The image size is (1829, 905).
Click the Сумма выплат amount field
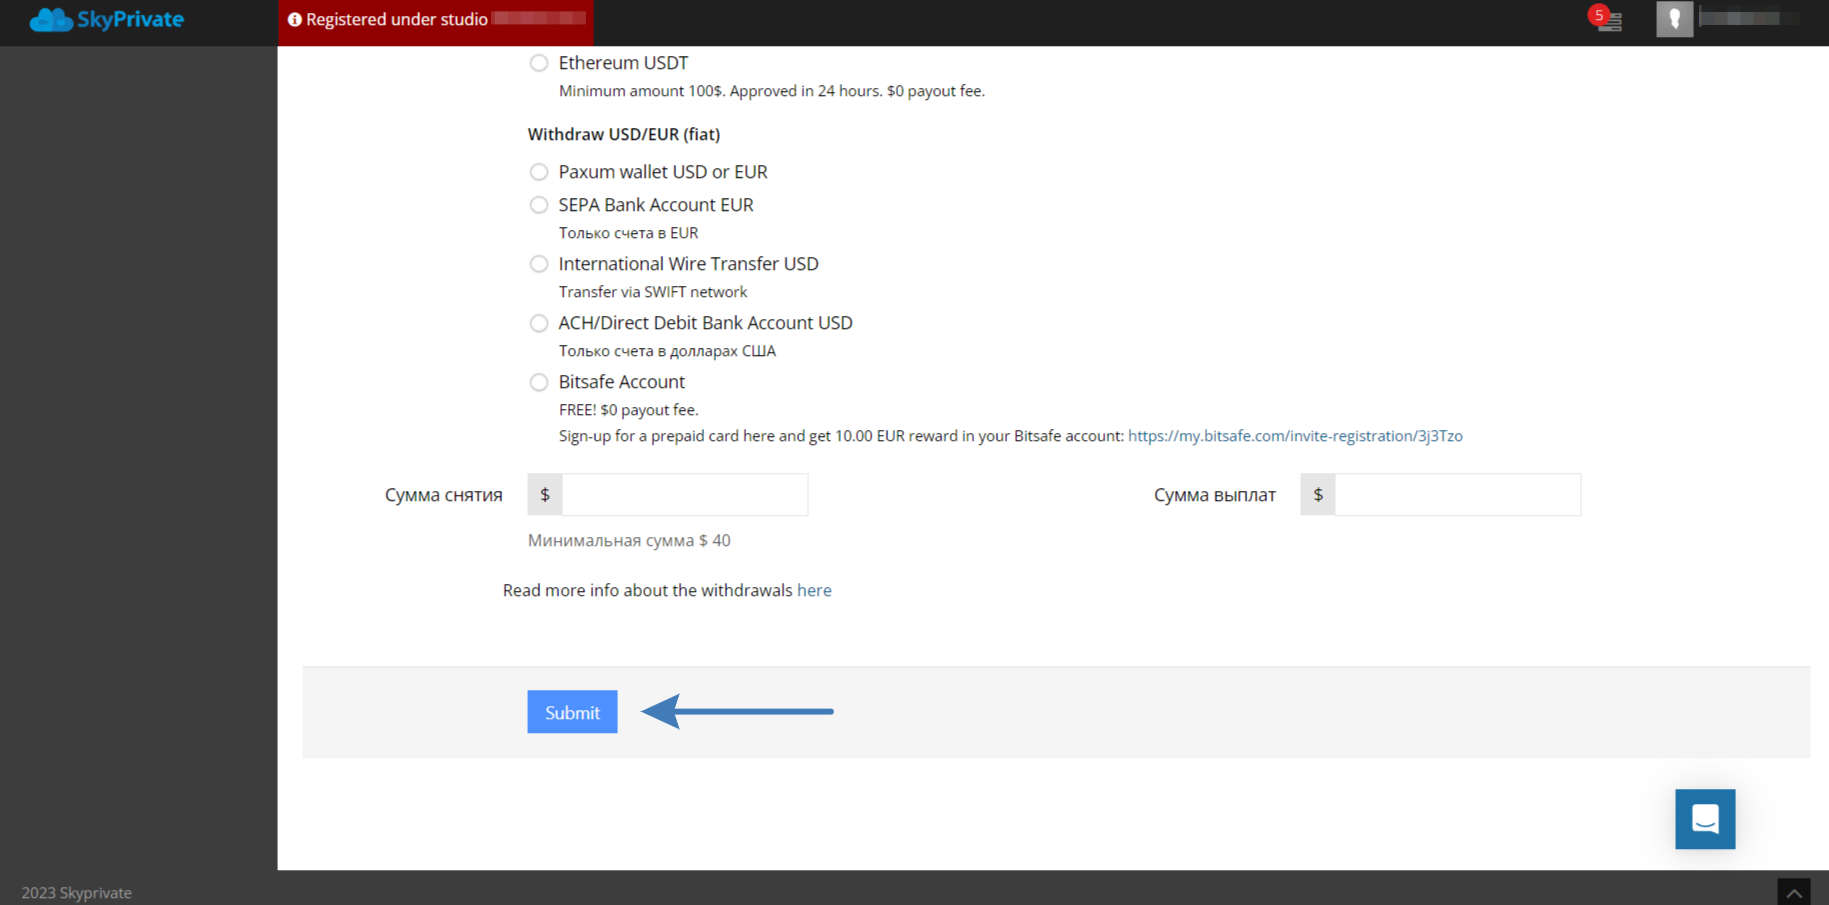[1458, 495]
